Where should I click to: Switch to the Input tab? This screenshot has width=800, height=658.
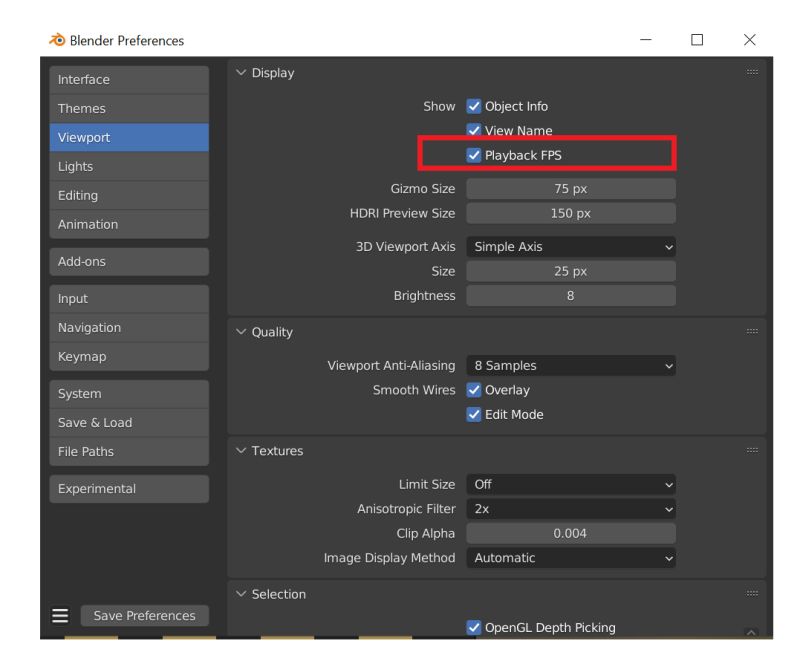point(129,299)
